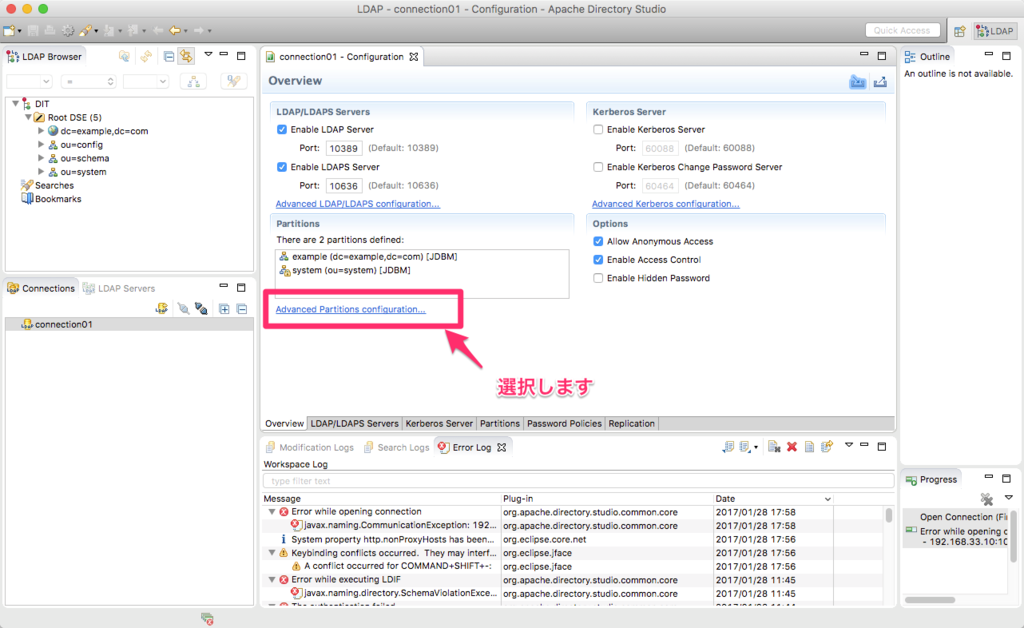
Task: Click the yellow back navigation arrow
Action: pos(174,31)
